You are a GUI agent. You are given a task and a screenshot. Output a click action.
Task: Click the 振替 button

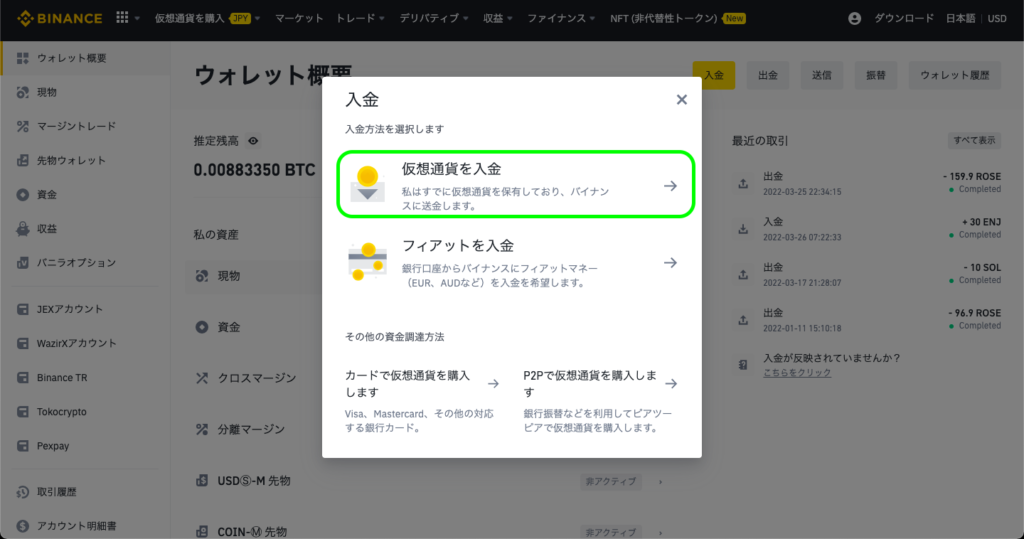(x=876, y=75)
